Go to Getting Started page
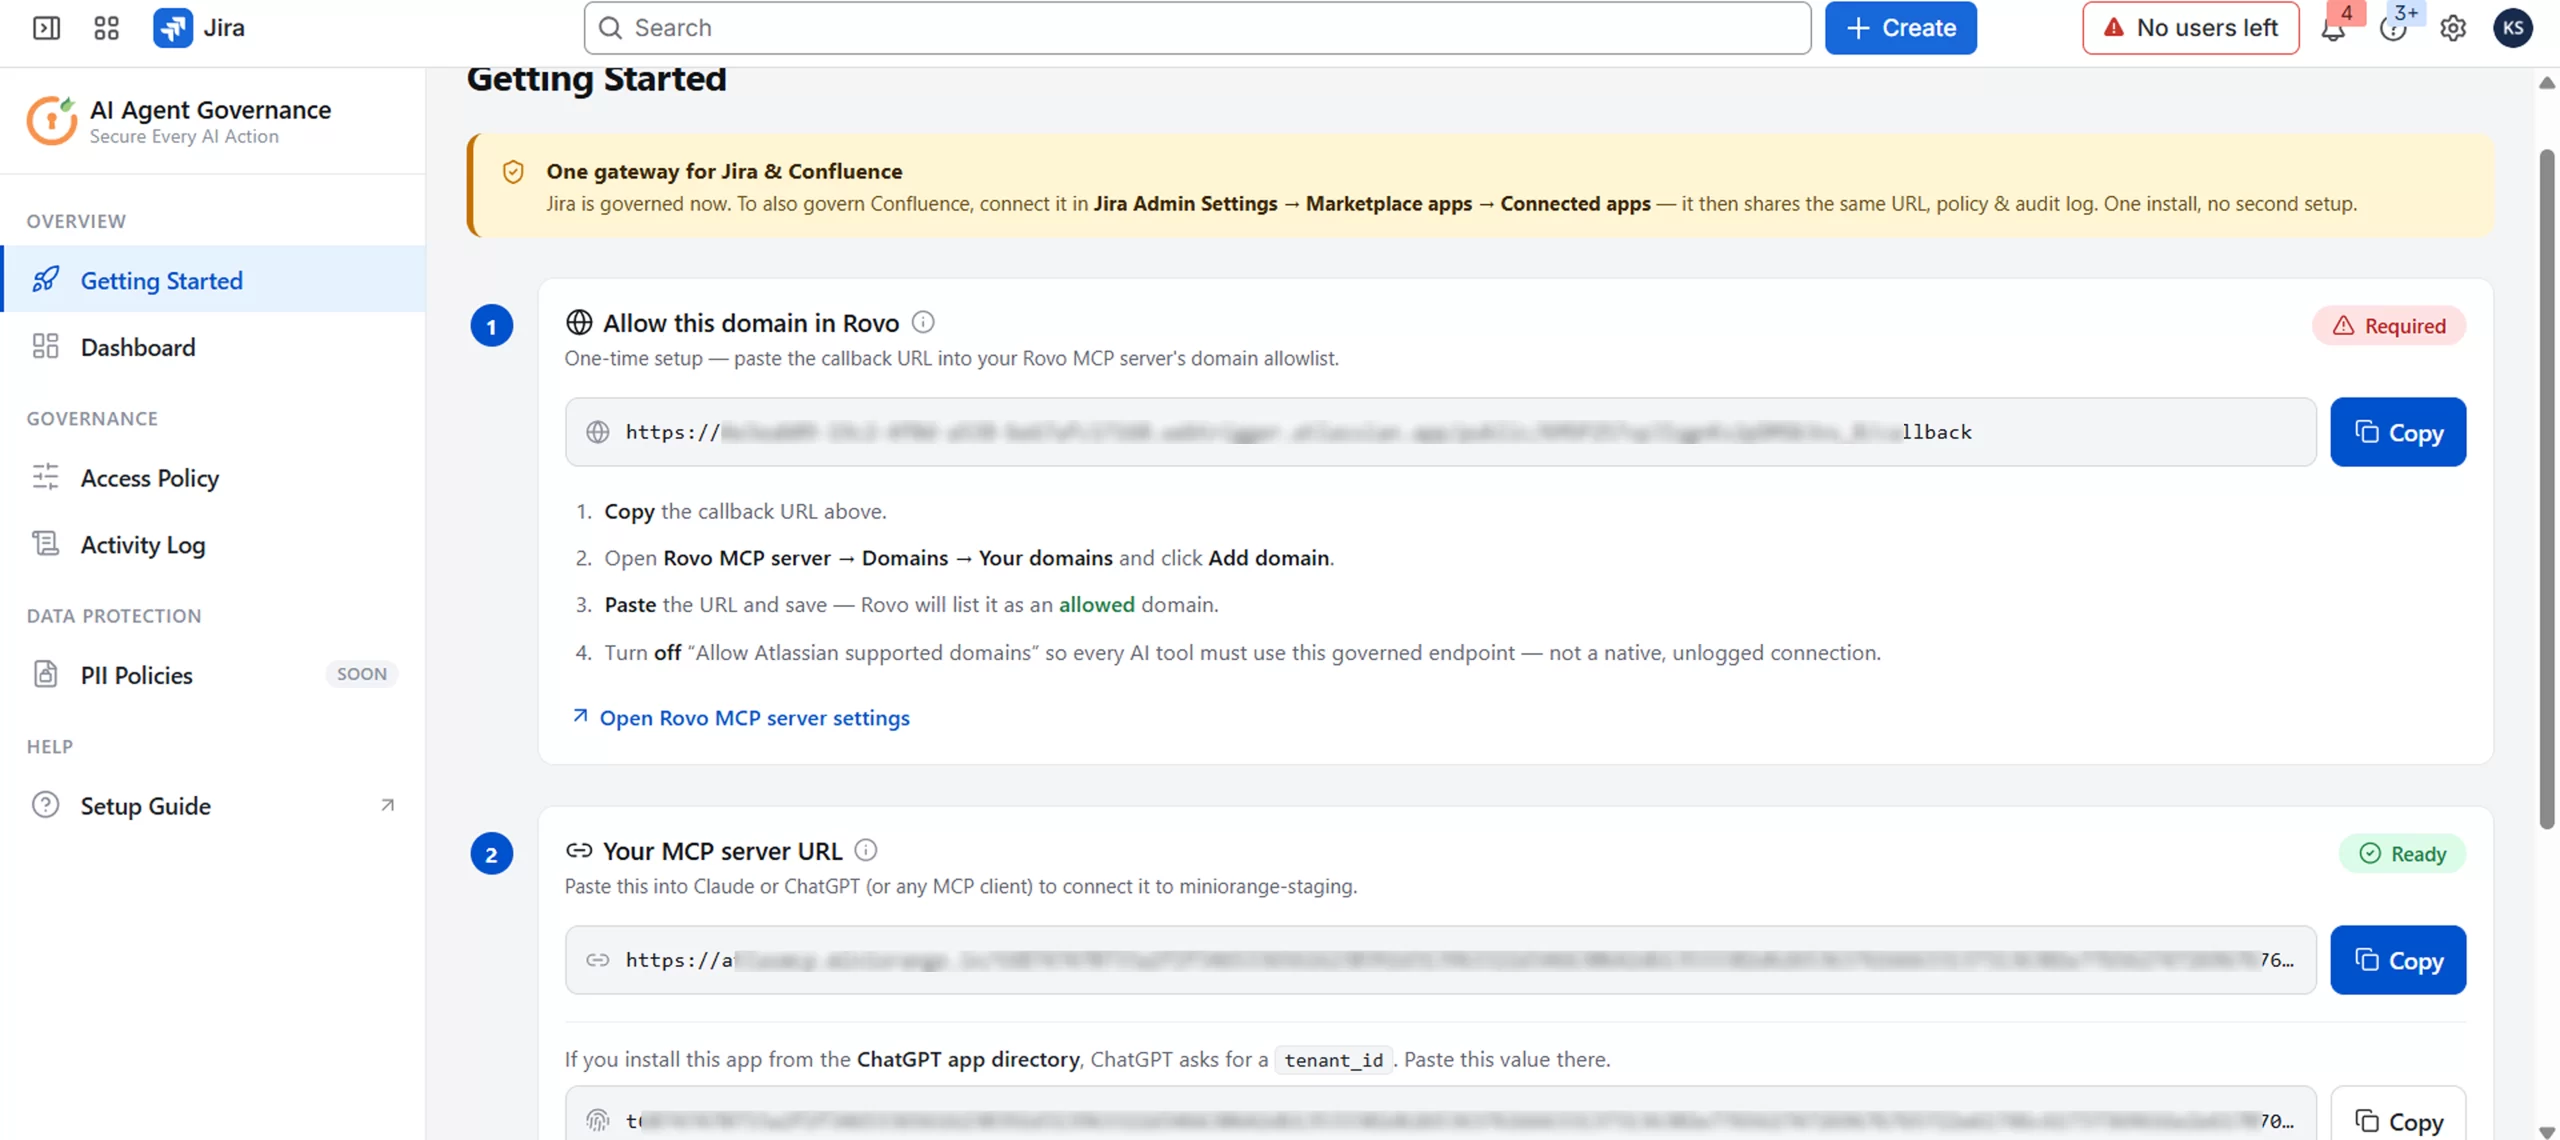The image size is (2560, 1140). tap(214, 280)
